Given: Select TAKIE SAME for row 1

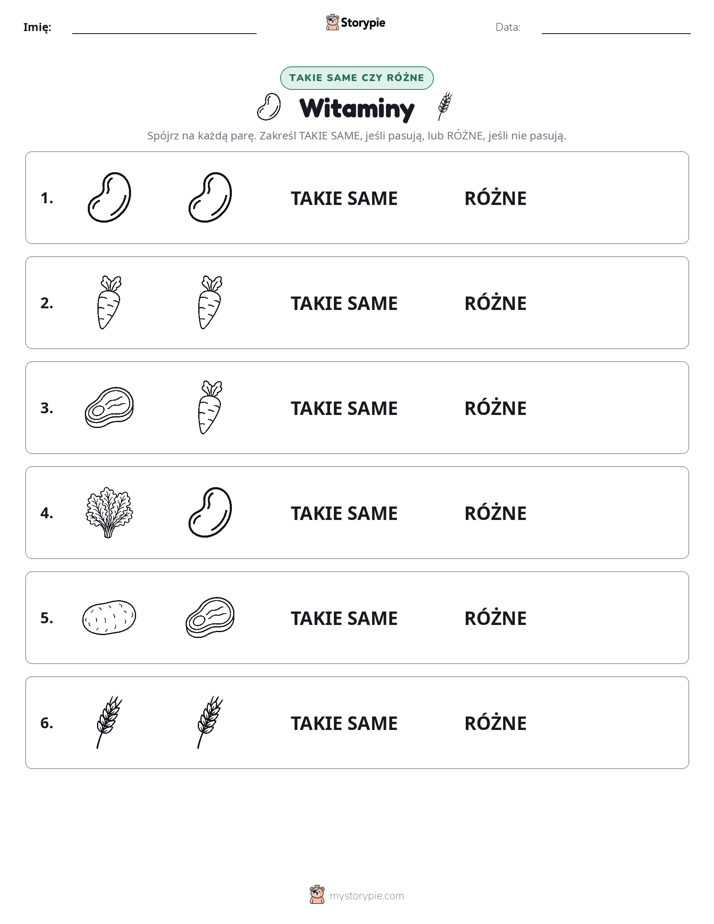Looking at the screenshot, I should click(x=344, y=198).
